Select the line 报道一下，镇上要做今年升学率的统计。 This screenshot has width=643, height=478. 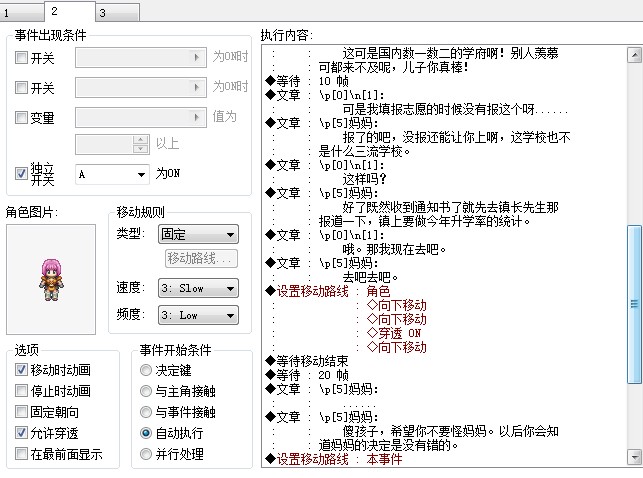pos(424,221)
